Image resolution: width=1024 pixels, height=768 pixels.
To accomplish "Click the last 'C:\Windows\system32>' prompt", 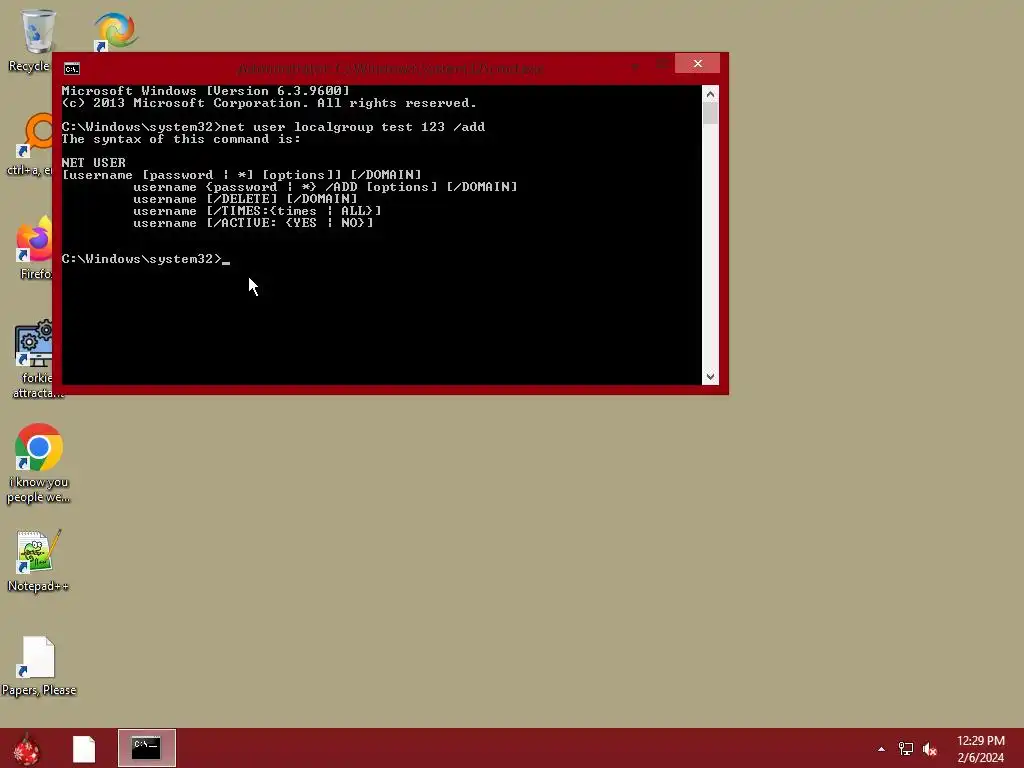I will [142, 259].
